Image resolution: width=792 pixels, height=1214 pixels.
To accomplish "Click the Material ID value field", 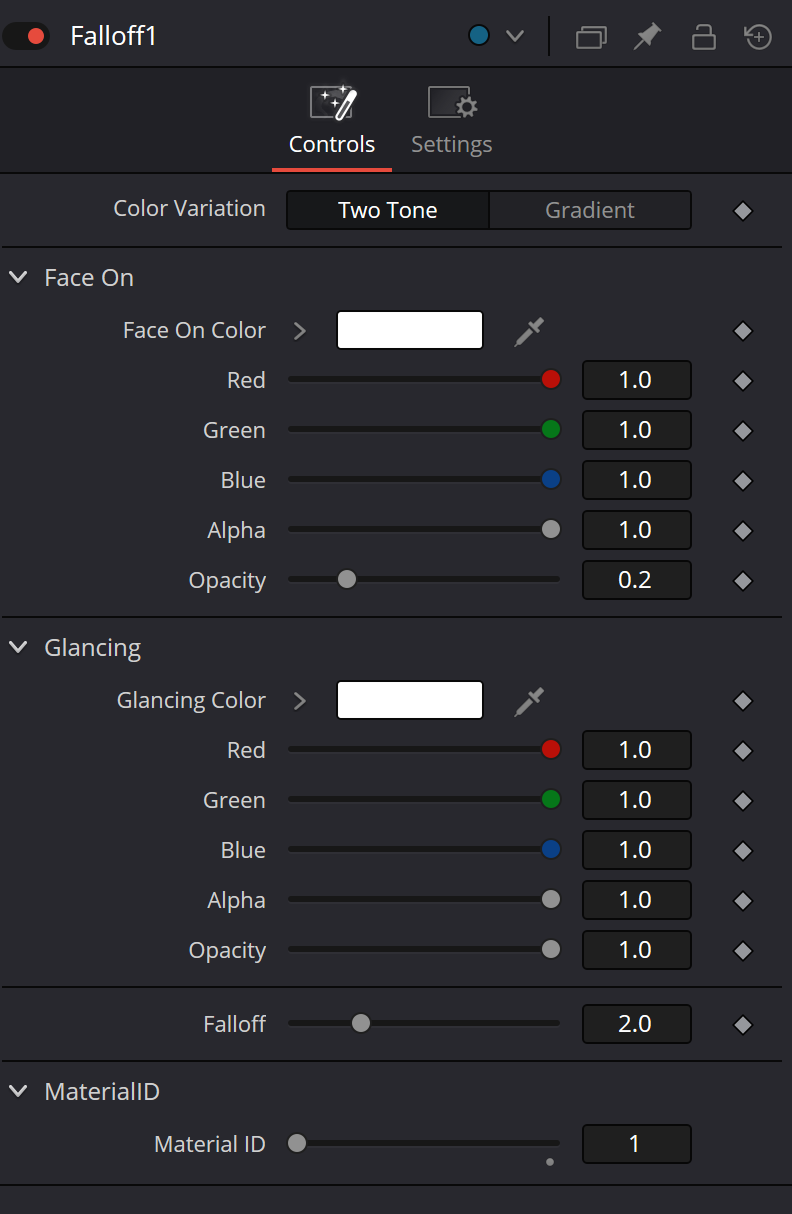I will [637, 1144].
